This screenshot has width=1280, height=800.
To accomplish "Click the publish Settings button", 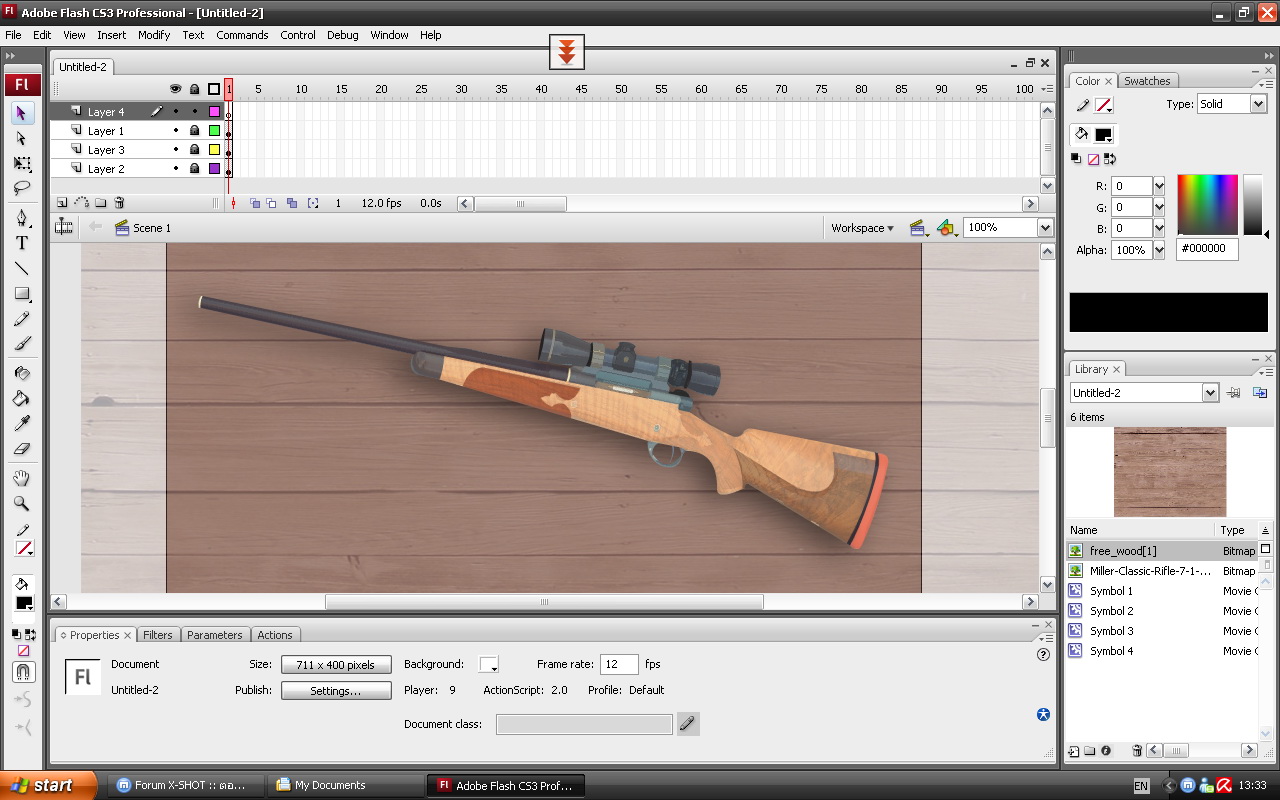I will click(336, 691).
